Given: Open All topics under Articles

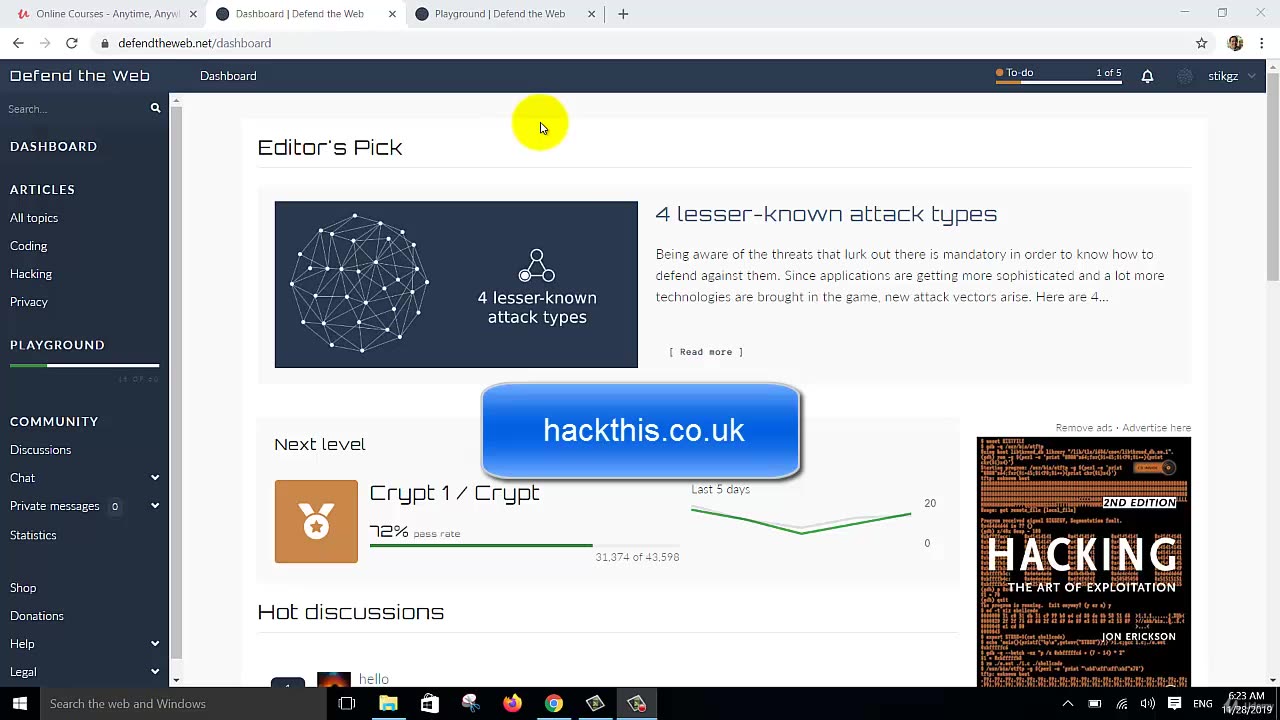Looking at the screenshot, I should [34, 218].
